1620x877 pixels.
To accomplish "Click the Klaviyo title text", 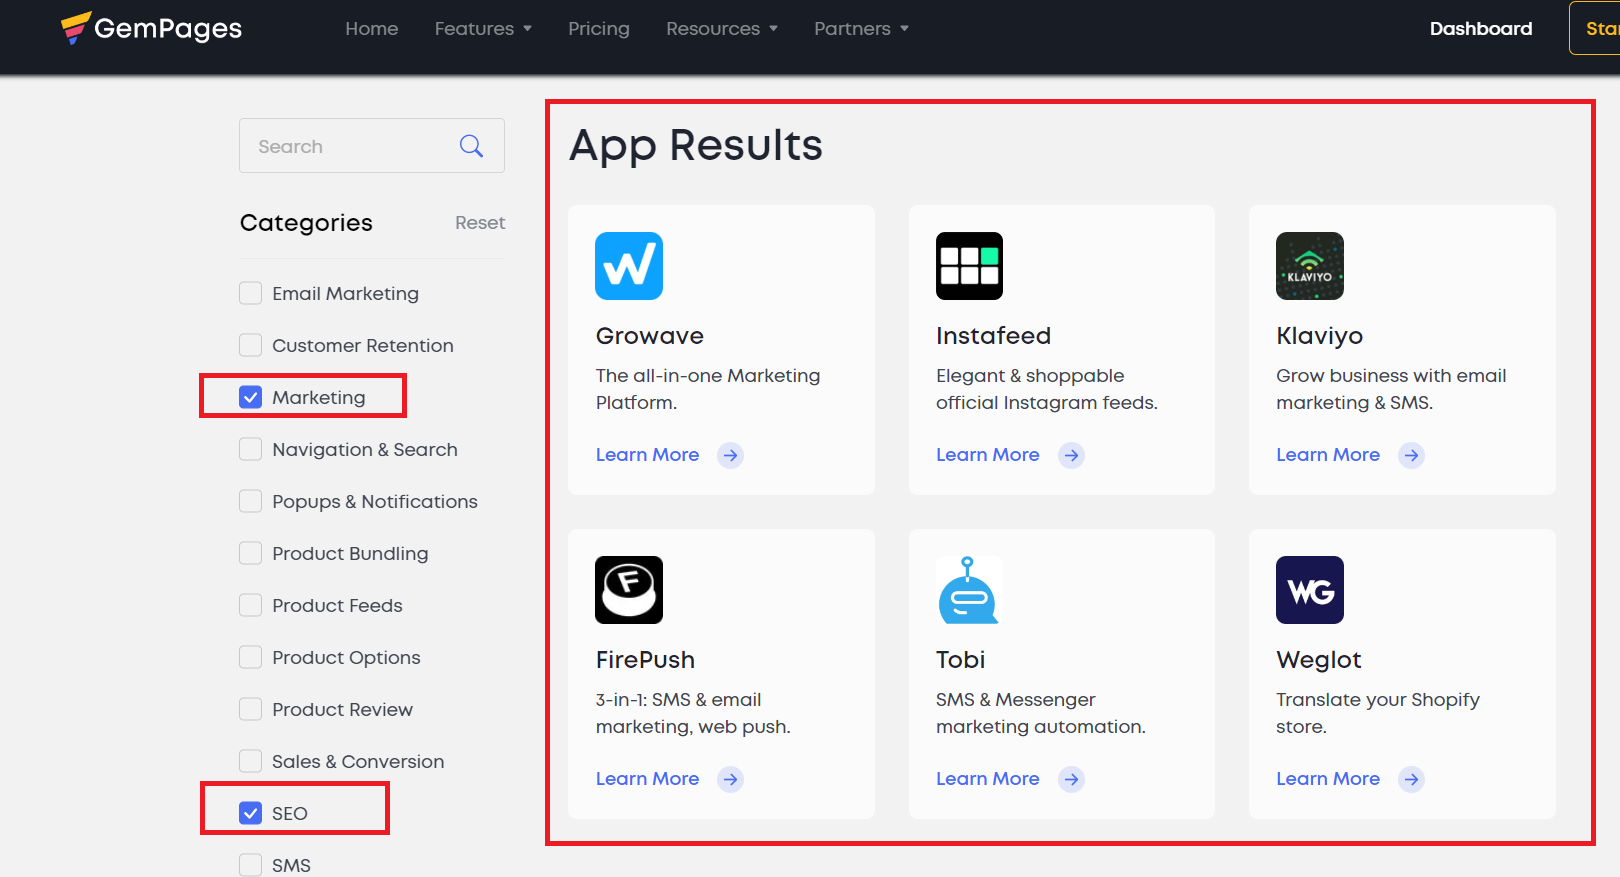I will pos(1320,336).
